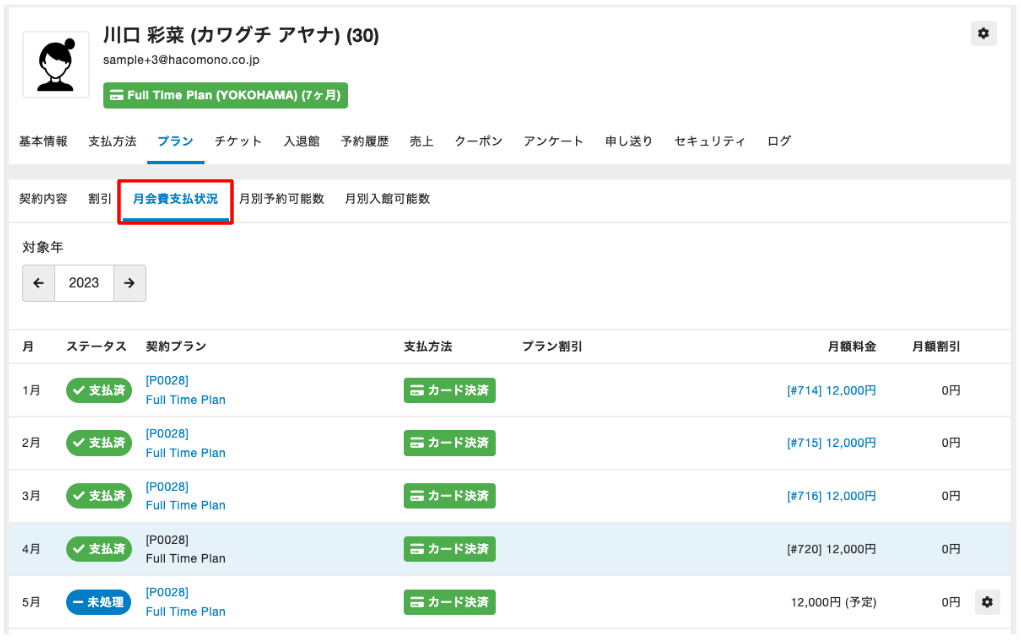Screen dimensions: 1021x640
Task: Click the カード決済 badge in February row
Action: [x=449, y=443]
